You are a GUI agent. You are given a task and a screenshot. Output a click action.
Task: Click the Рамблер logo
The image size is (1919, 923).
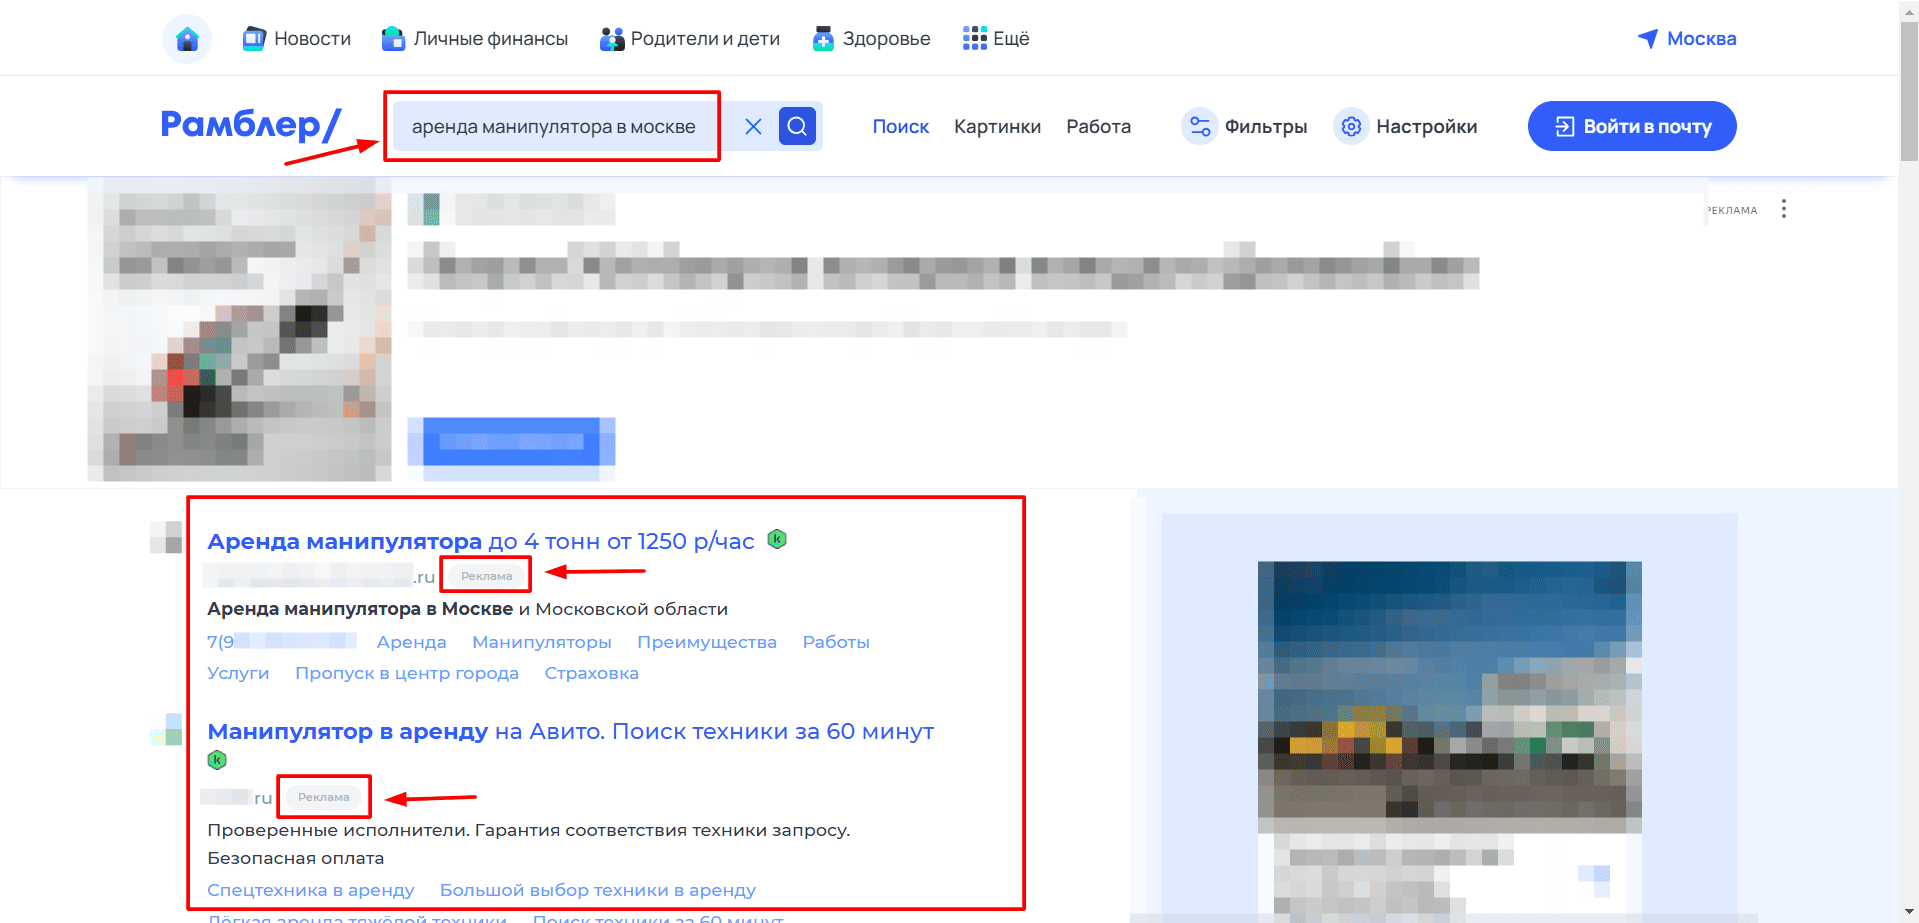(251, 125)
